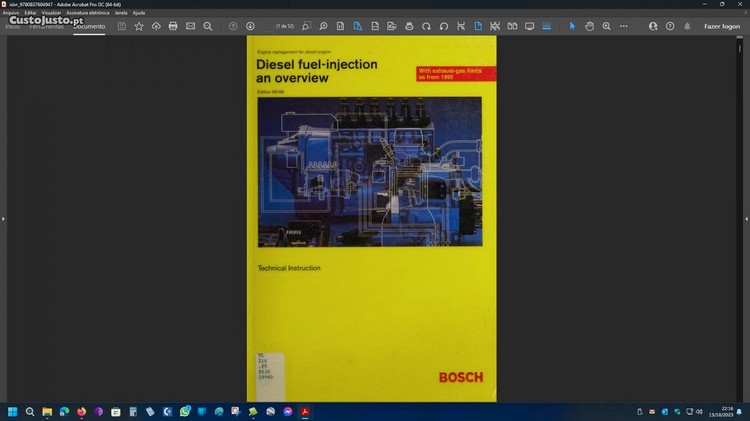Viewport: 750px width, 421px height.
Task: Click the Save file icon
Action: tap(122, 26)
